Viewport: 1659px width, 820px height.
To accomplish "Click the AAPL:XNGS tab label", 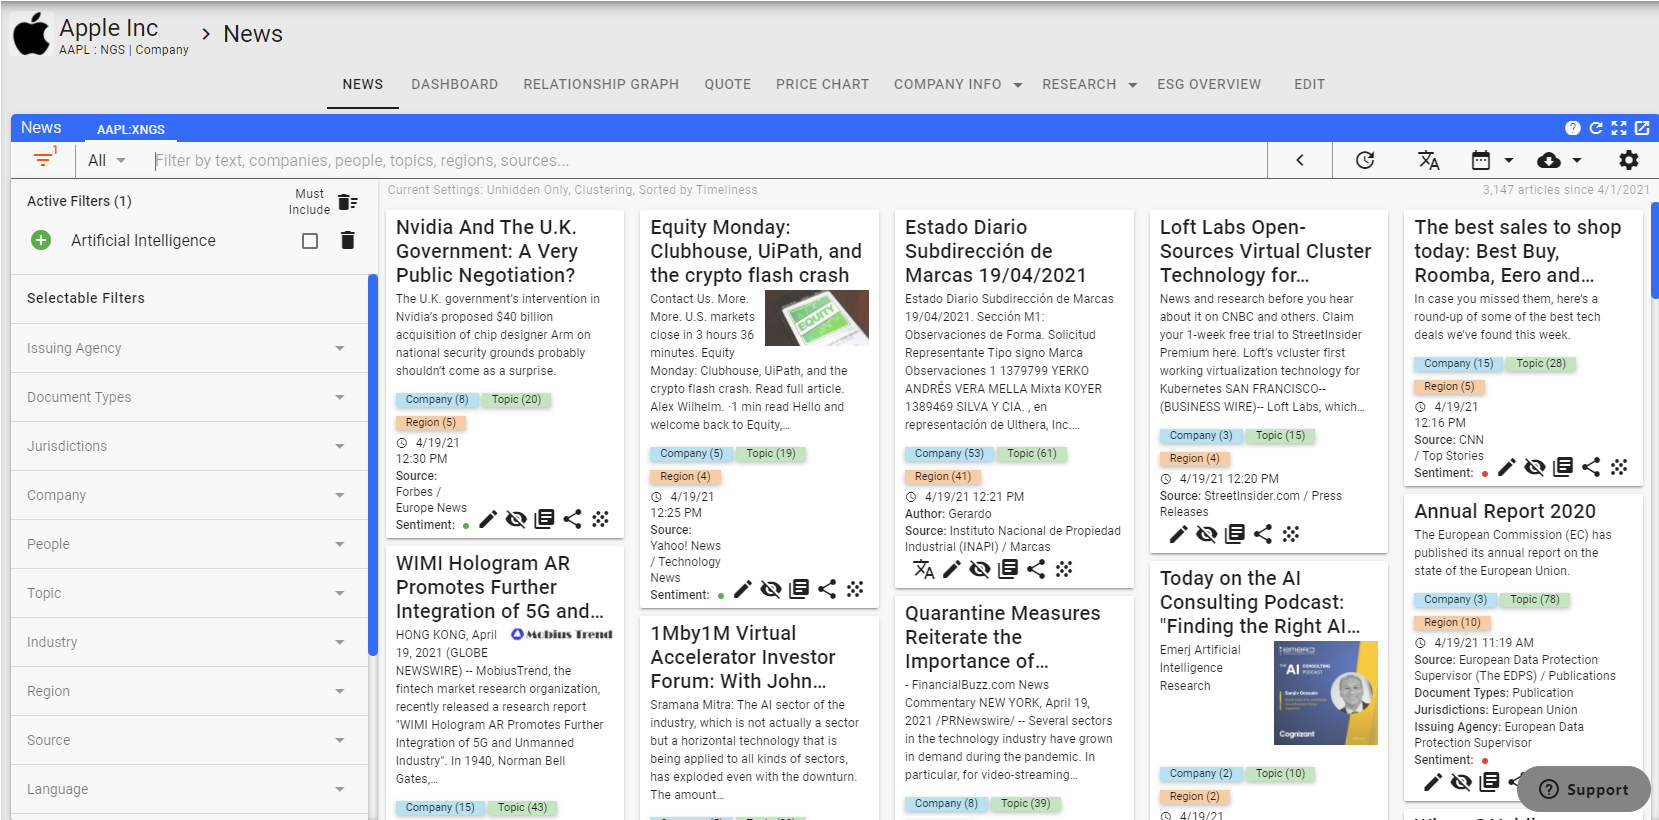I will tap(131, 129).
